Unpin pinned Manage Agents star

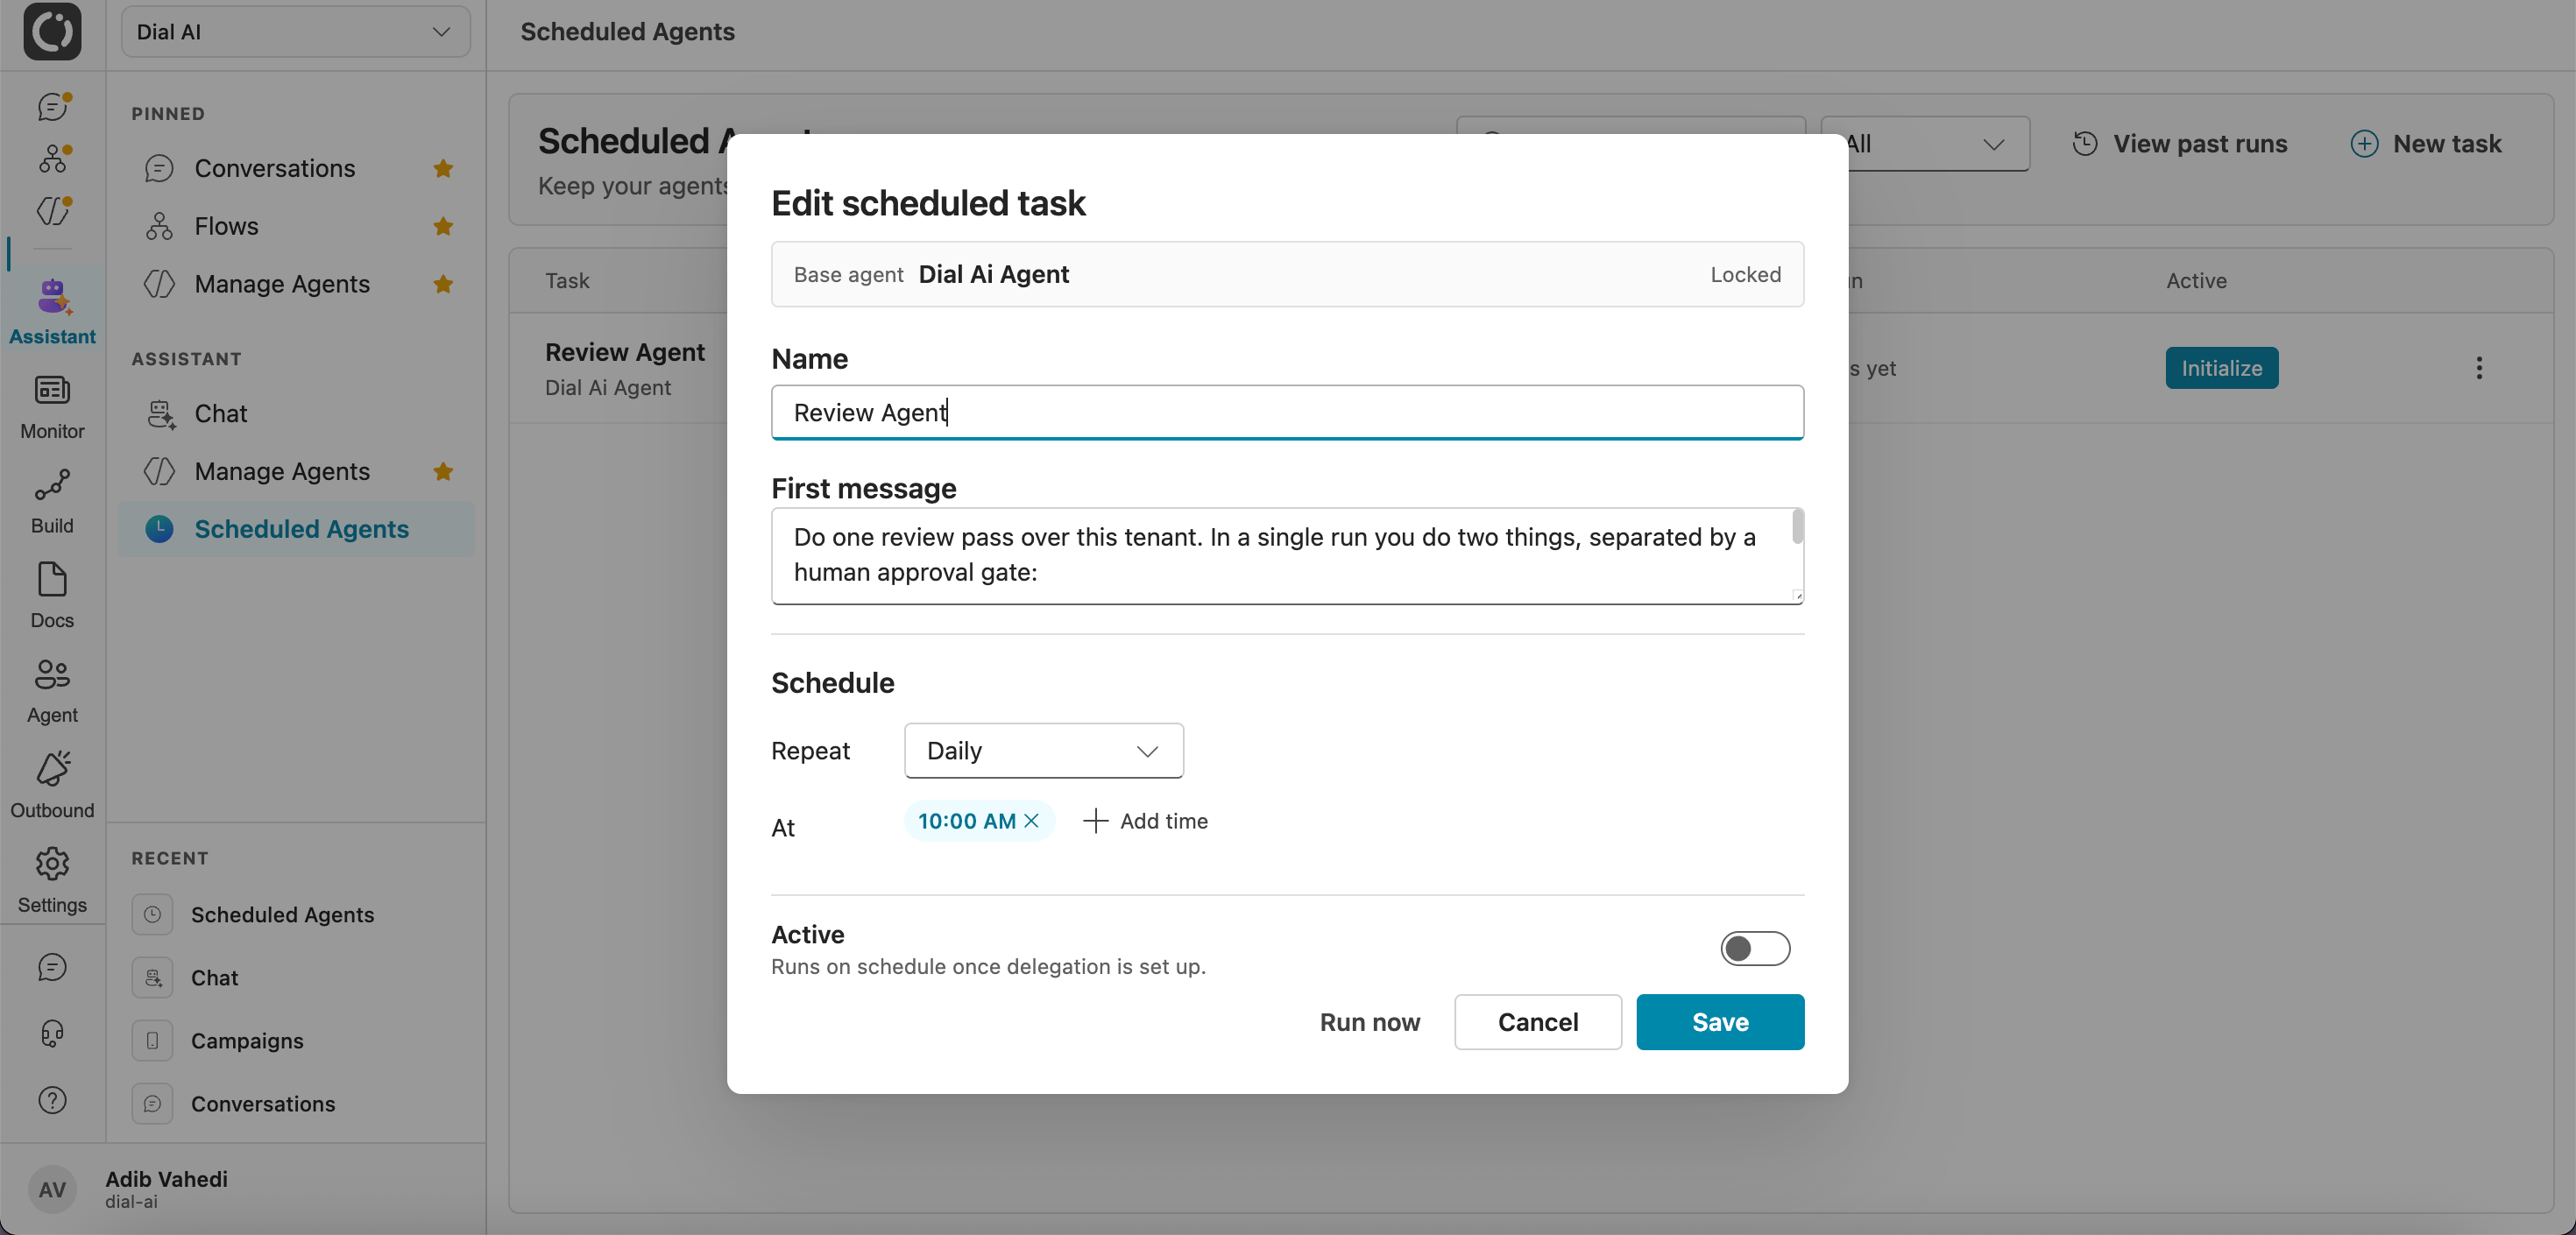coord(443,284)
